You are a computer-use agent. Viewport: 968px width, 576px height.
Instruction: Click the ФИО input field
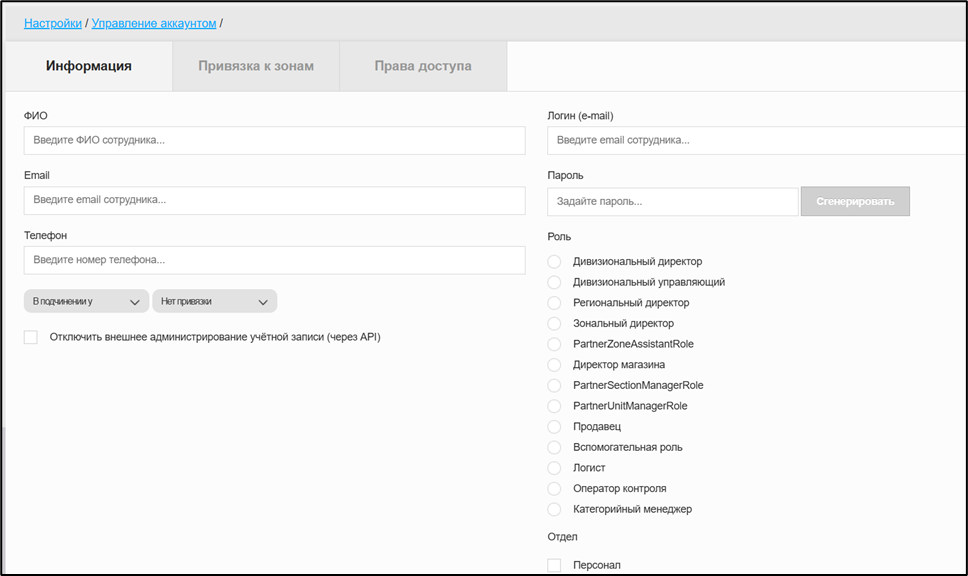click(274, 141)
